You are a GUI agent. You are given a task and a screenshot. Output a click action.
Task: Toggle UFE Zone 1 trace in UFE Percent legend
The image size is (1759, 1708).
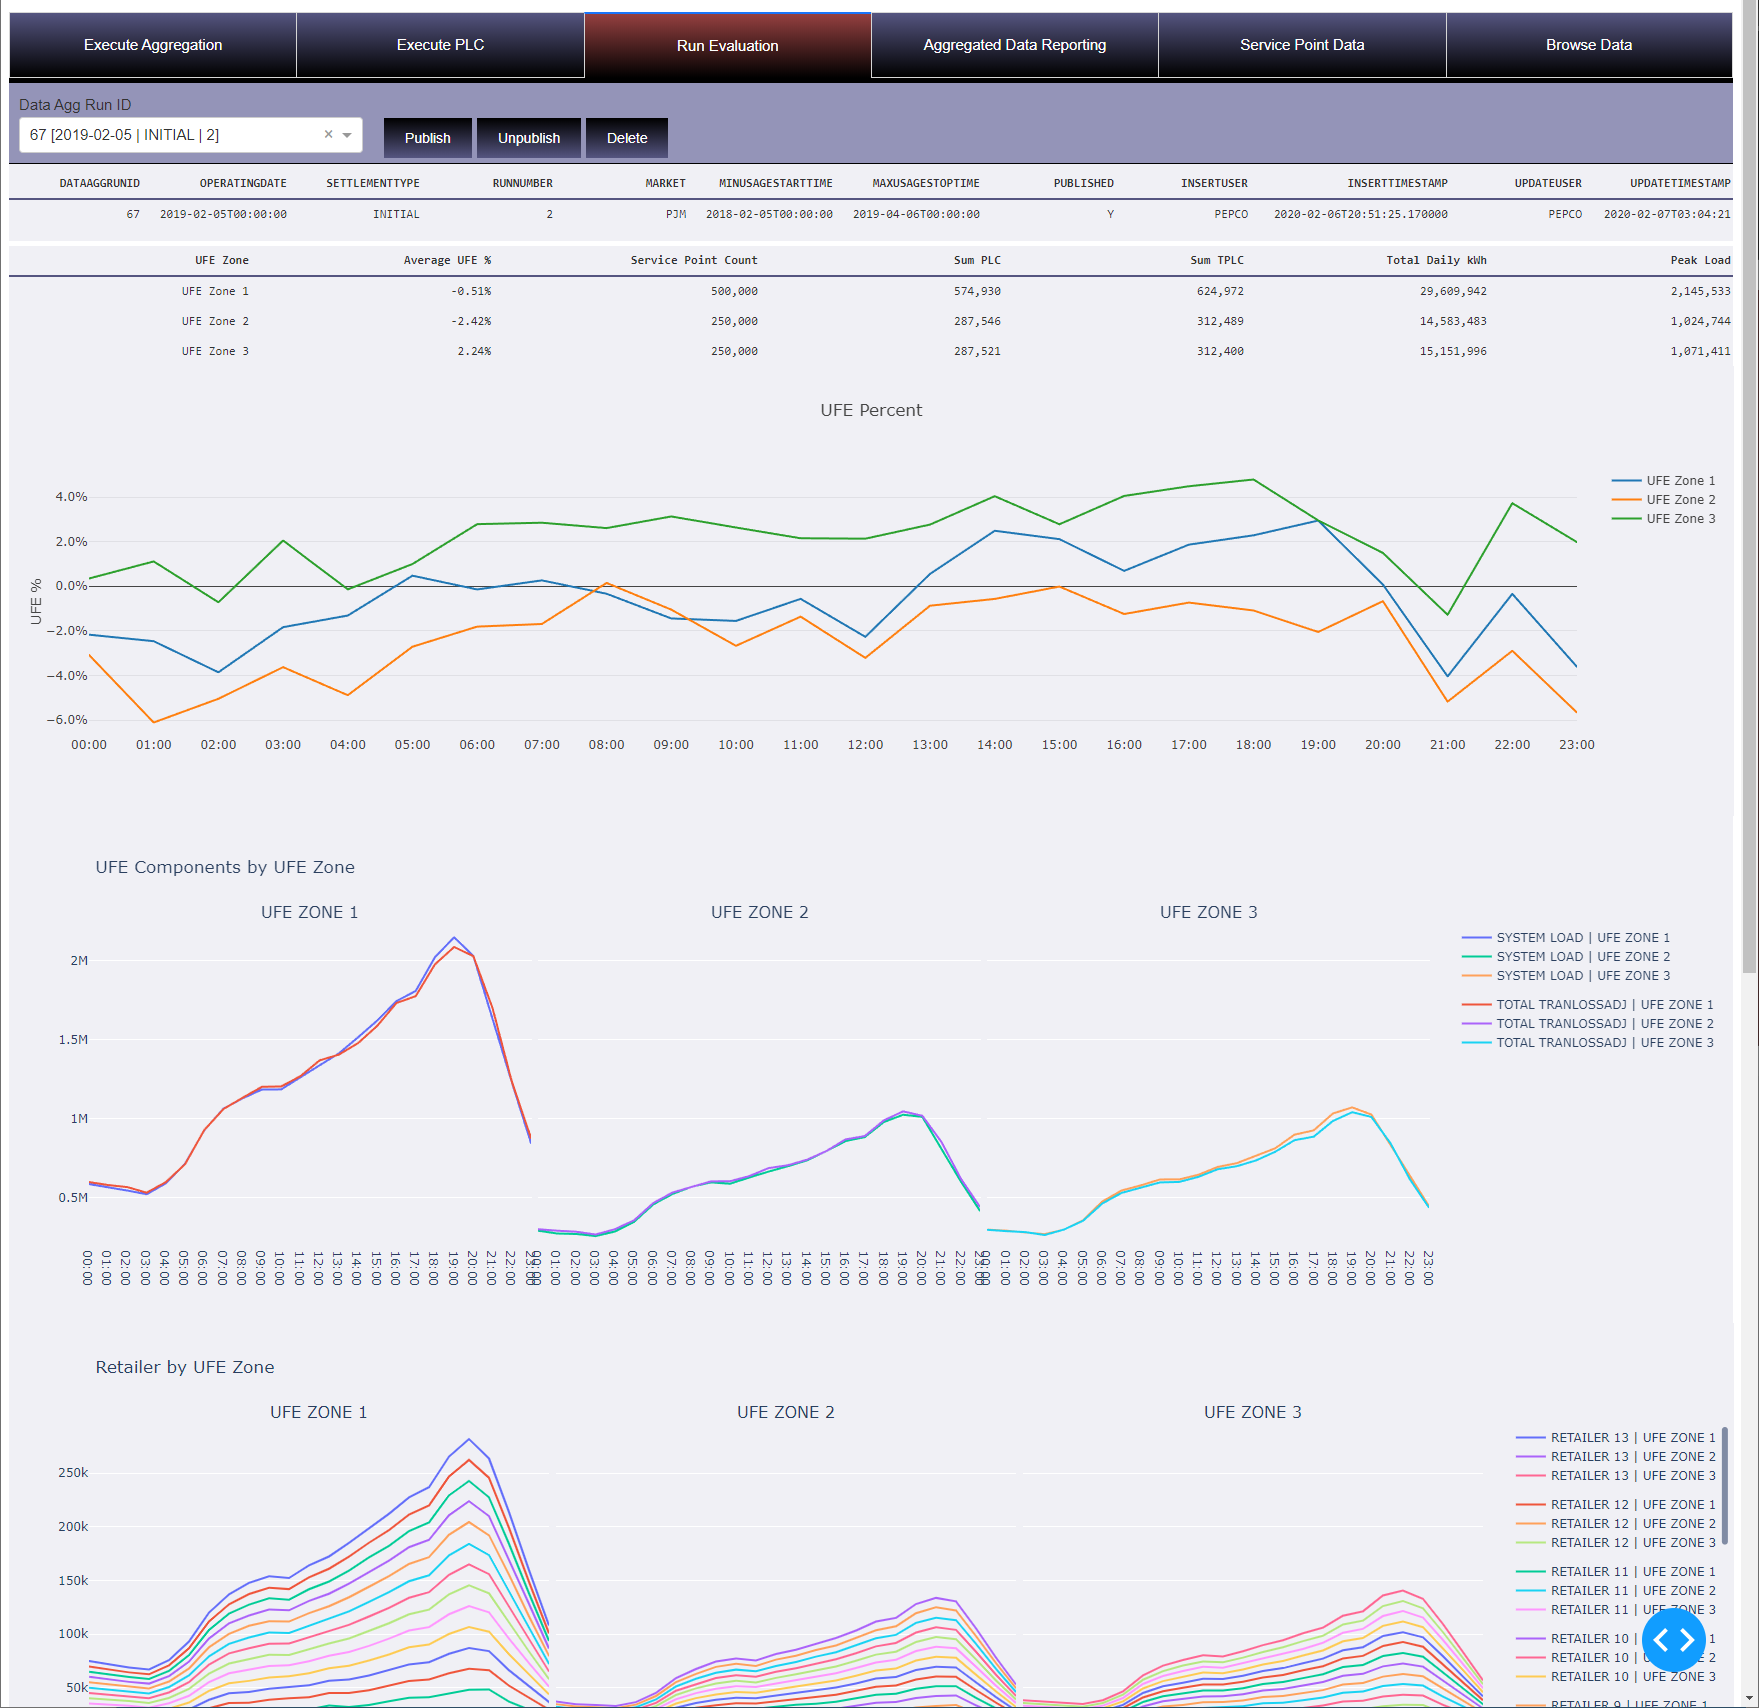[x=1664, y=481]
